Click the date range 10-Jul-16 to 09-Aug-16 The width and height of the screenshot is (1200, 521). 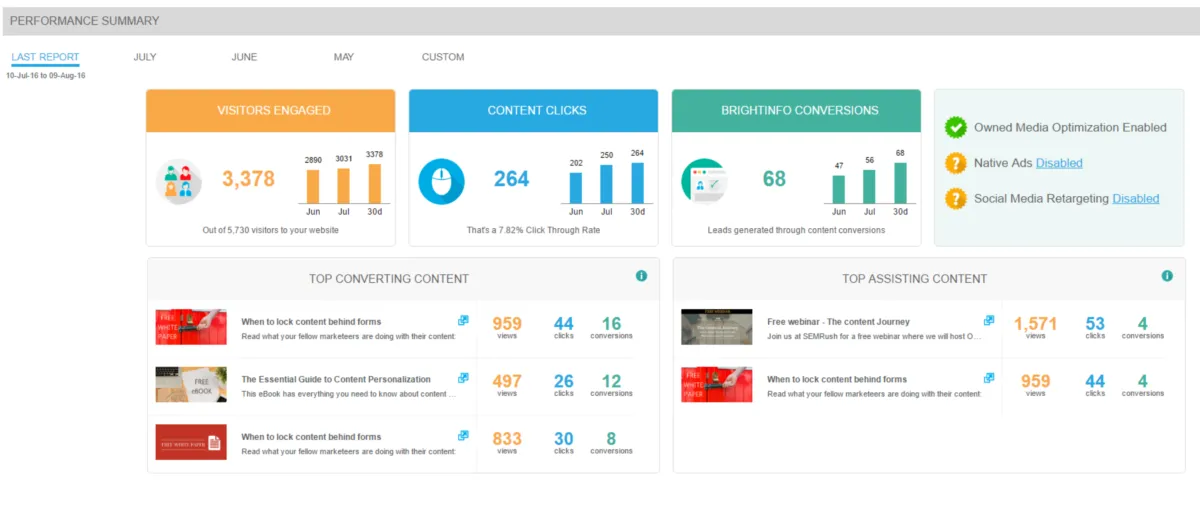click(x=46, y=76)
